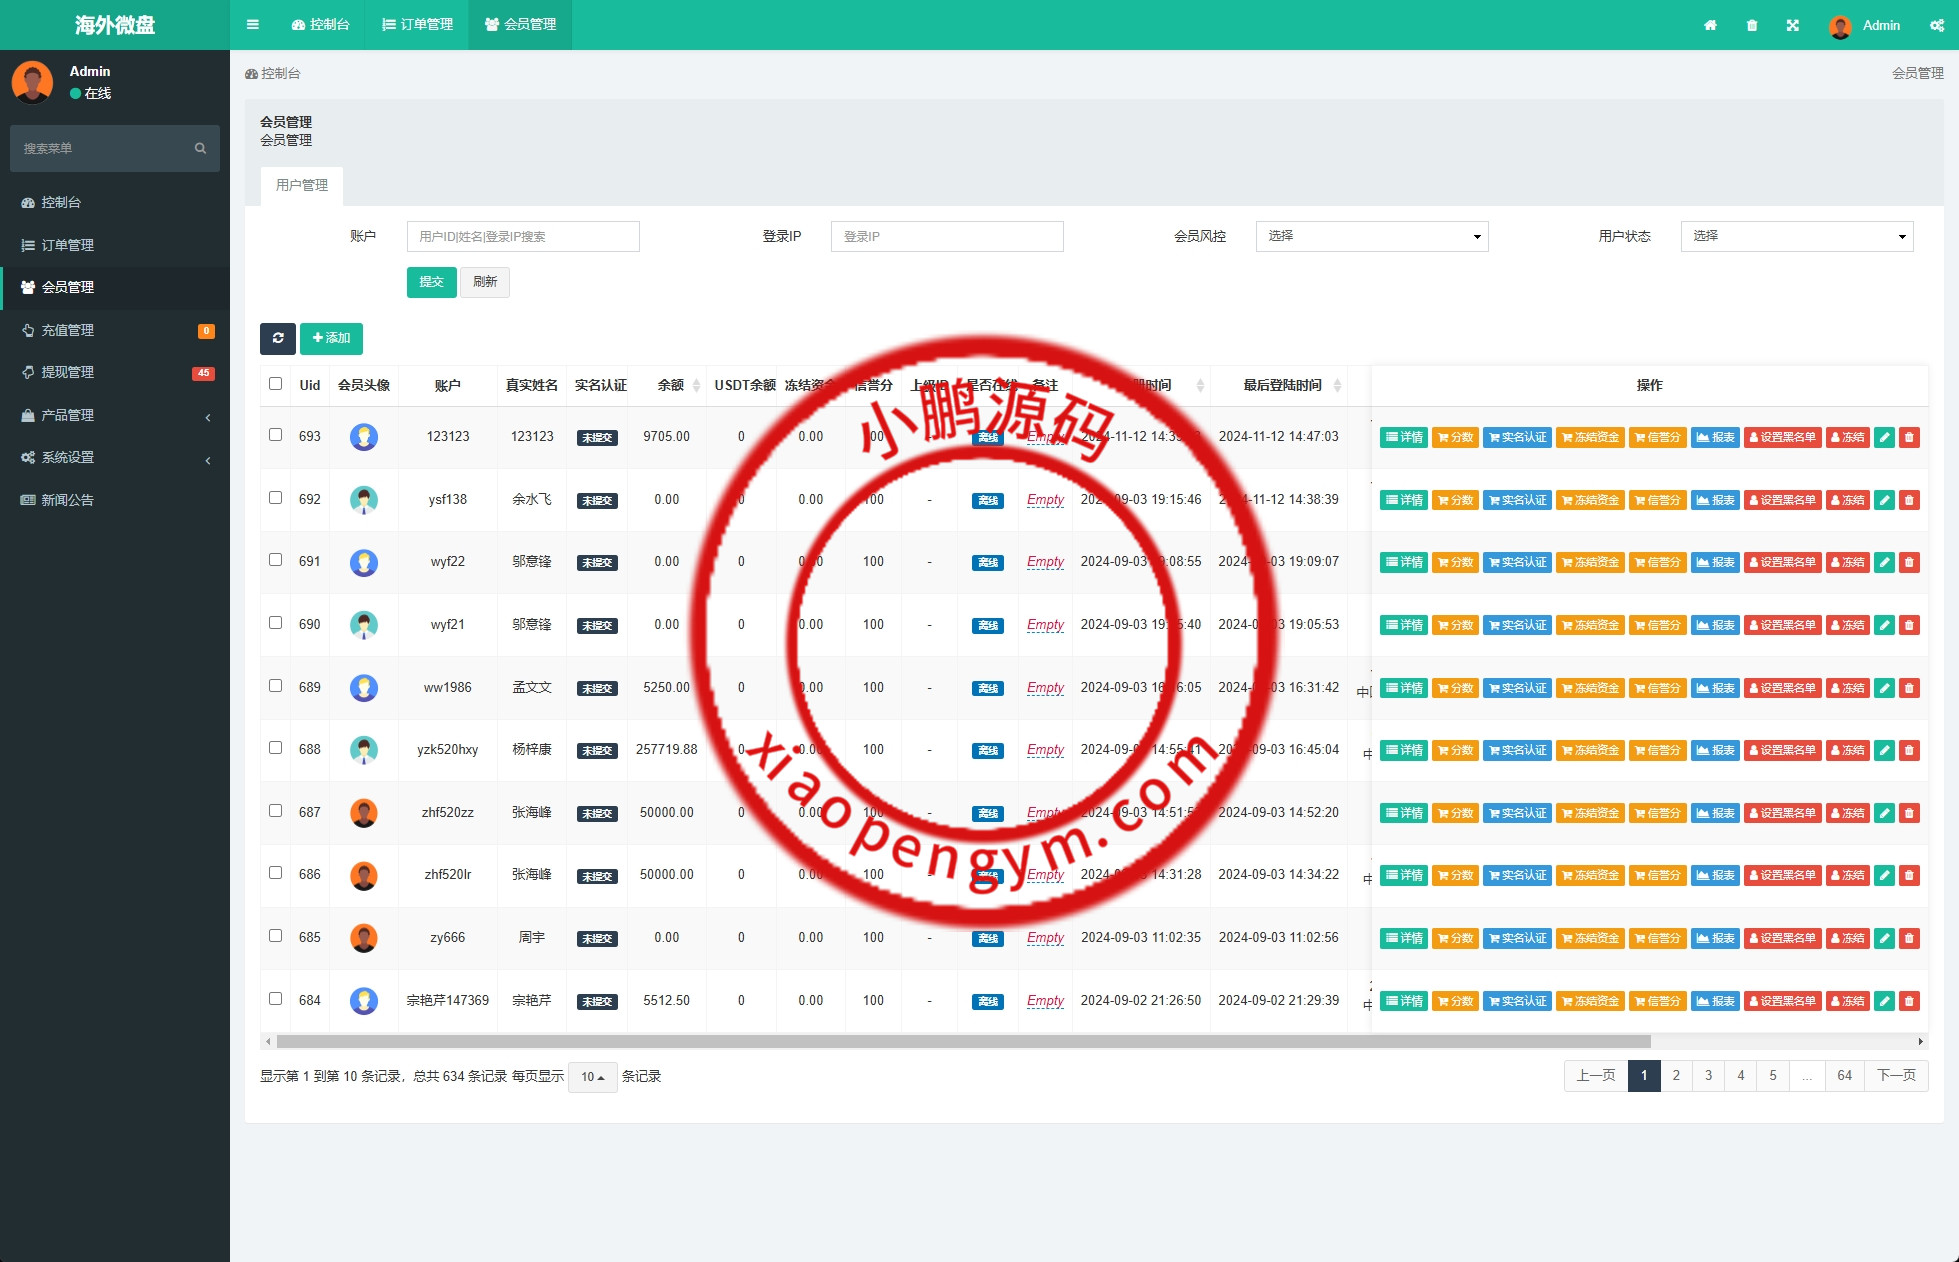Click the edit pencil icon for user 693
The image size is (1959, 1262).
[1884, 437]
